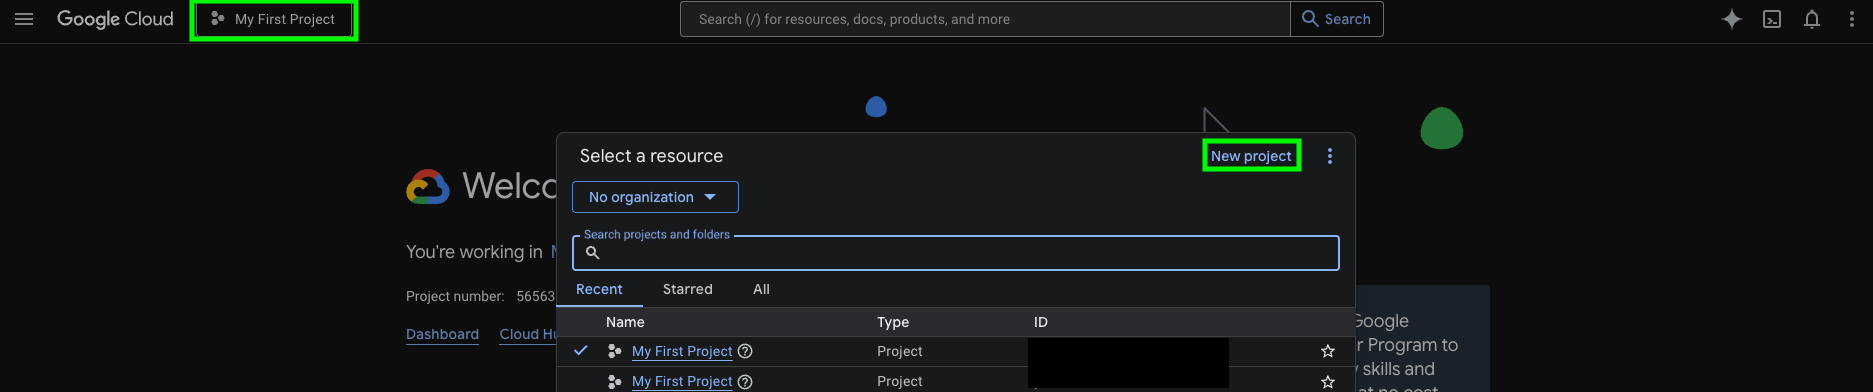1873x392 pixels.
Task: Click the magnifier icon in project search
Action: [x=592, y=253]
